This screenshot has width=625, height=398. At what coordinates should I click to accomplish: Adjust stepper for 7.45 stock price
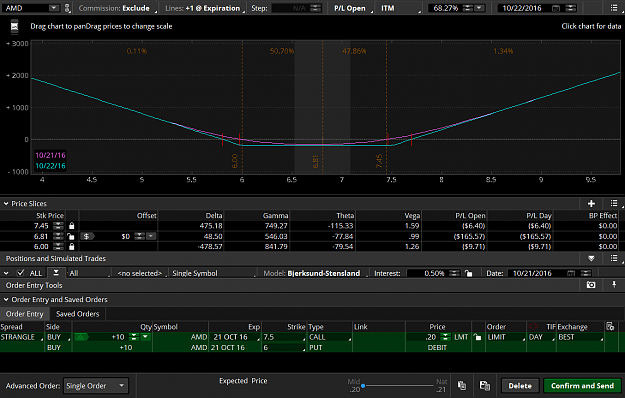click(58, 226)
